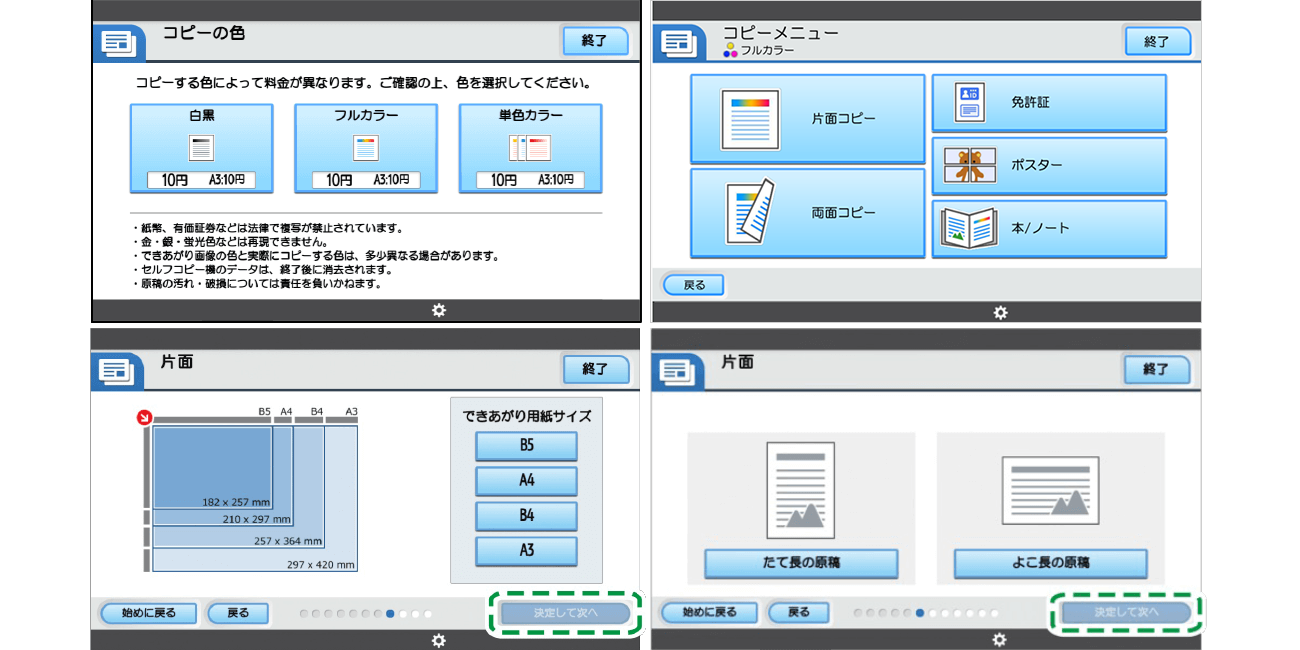
Task: Select the 免許証 license copy option
Action: (x=1049, y=103)
